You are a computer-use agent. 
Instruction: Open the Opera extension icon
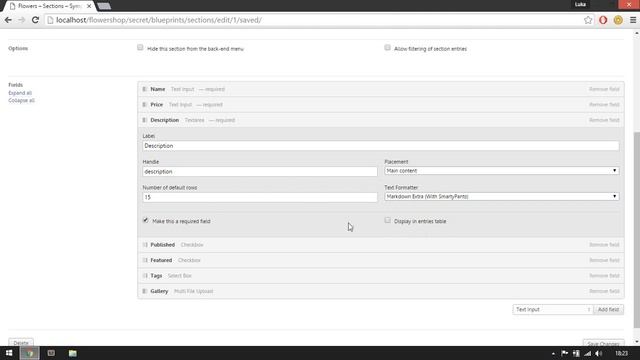603,20
